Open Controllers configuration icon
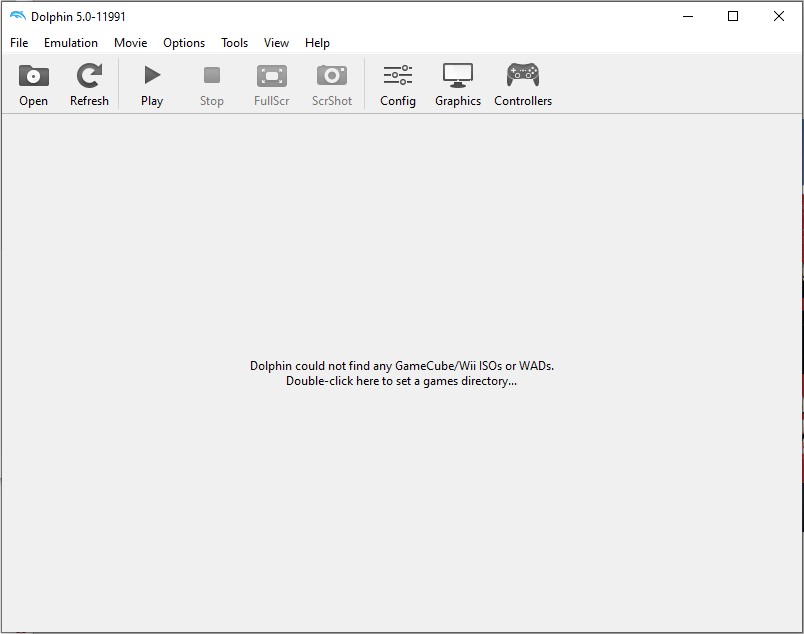The width and height of the screenshot is (804, 634). 523,75
